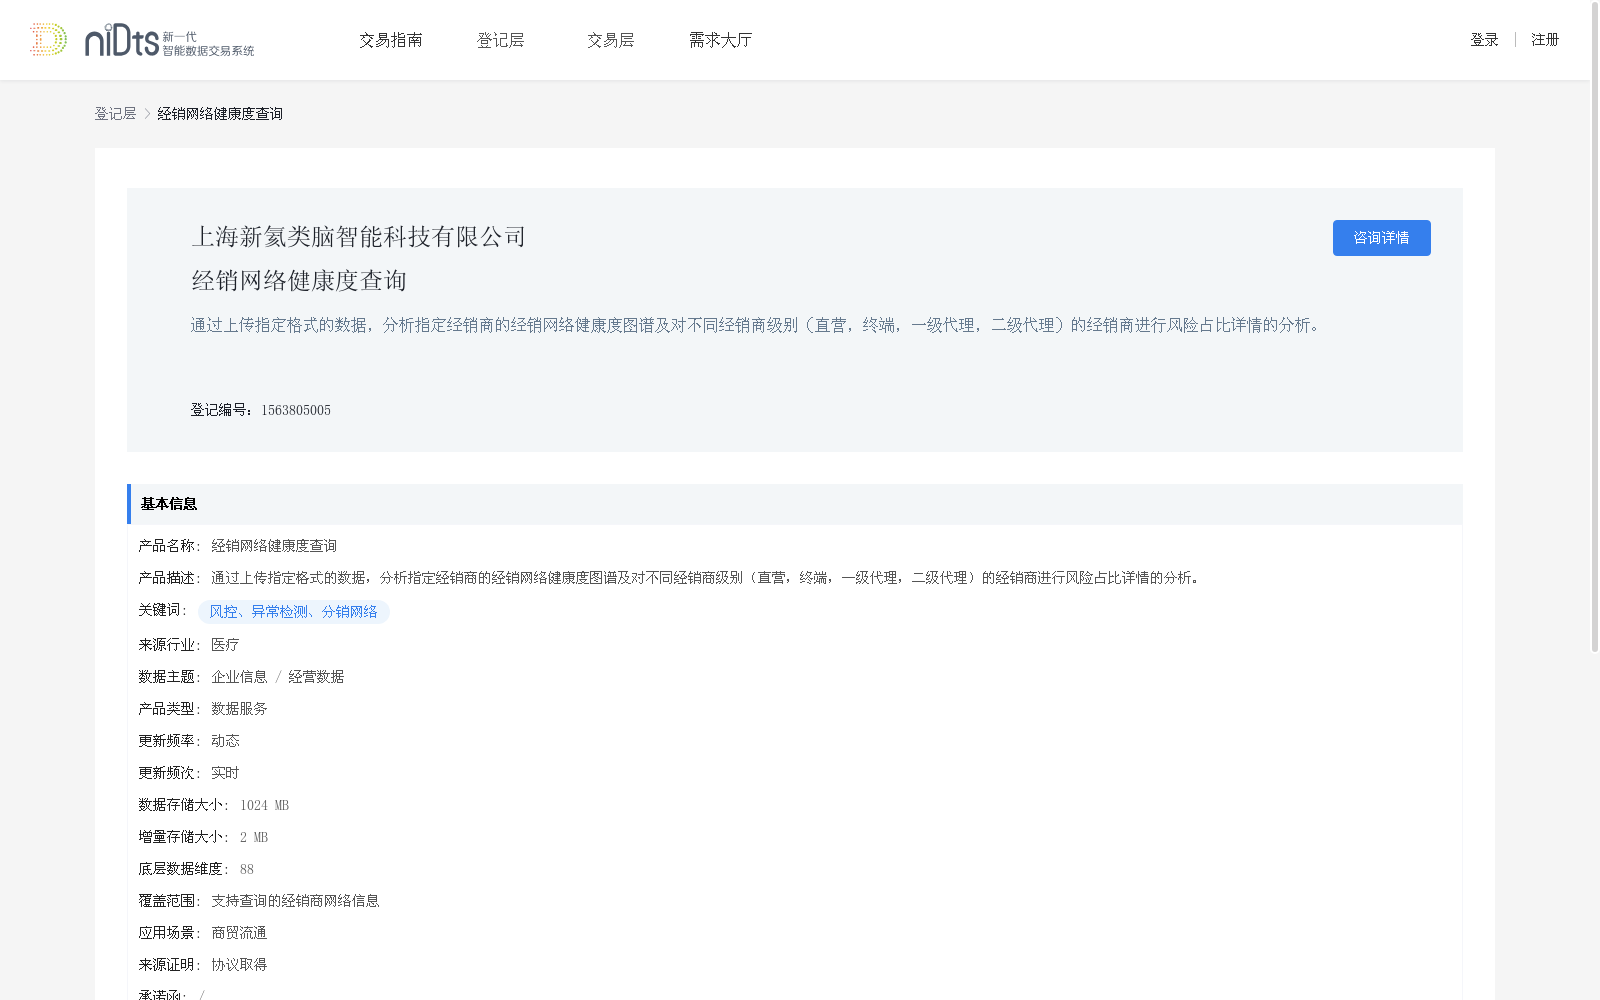1600x1000 pixels.
Task: Open the 交易层 menu
Action: pyautogui.click(x=611, y=40)
